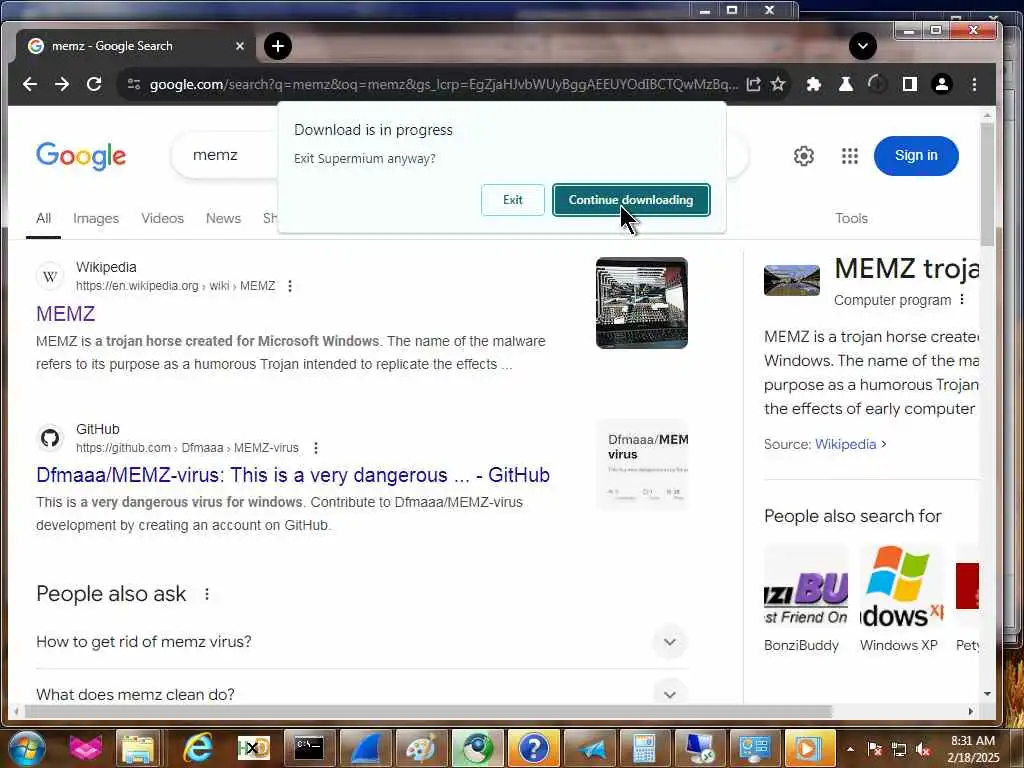Click the download progress indicator in toolbar
The image size is (1024, 768).
877,84
